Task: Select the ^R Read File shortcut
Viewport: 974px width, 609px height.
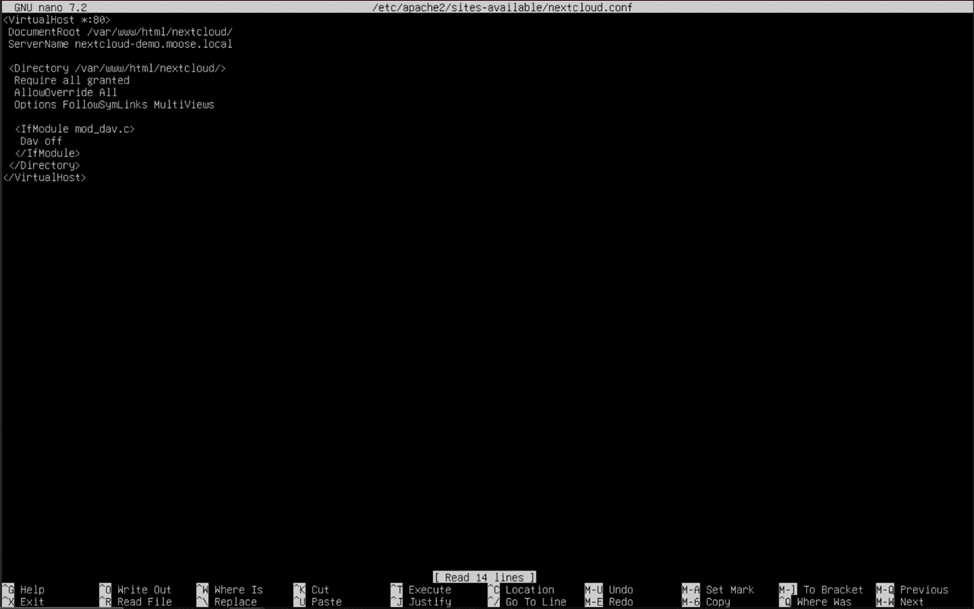Action: [x=135, y=602]
